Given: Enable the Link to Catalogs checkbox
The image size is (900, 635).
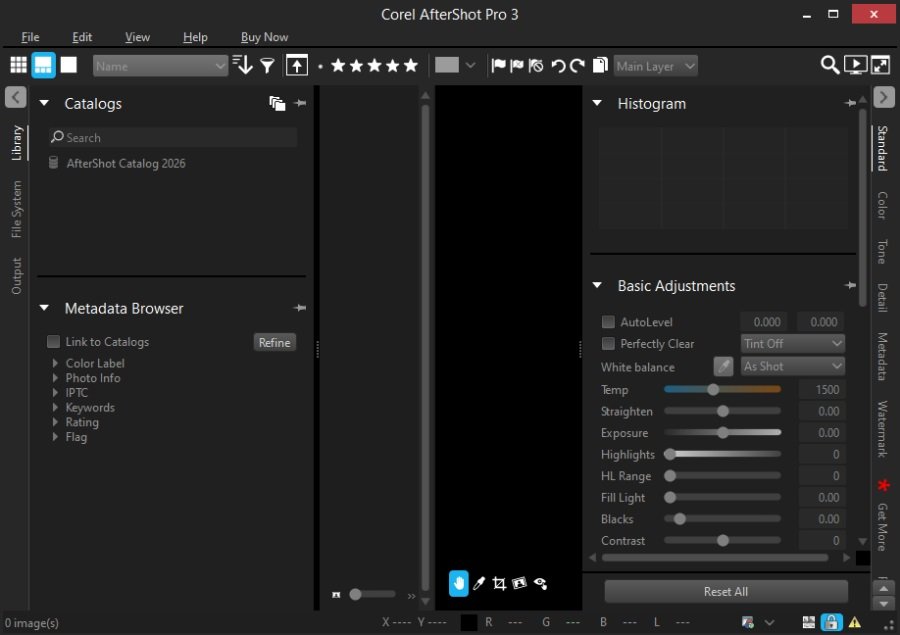Looking at the screenshot, I should (53, 342).
